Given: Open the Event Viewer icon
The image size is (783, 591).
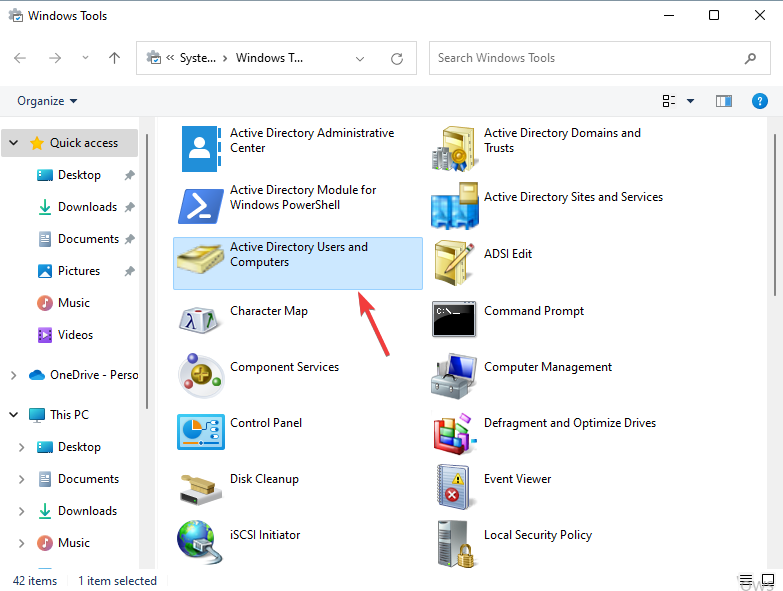Looking at the screenshot, I should [453, 487].
